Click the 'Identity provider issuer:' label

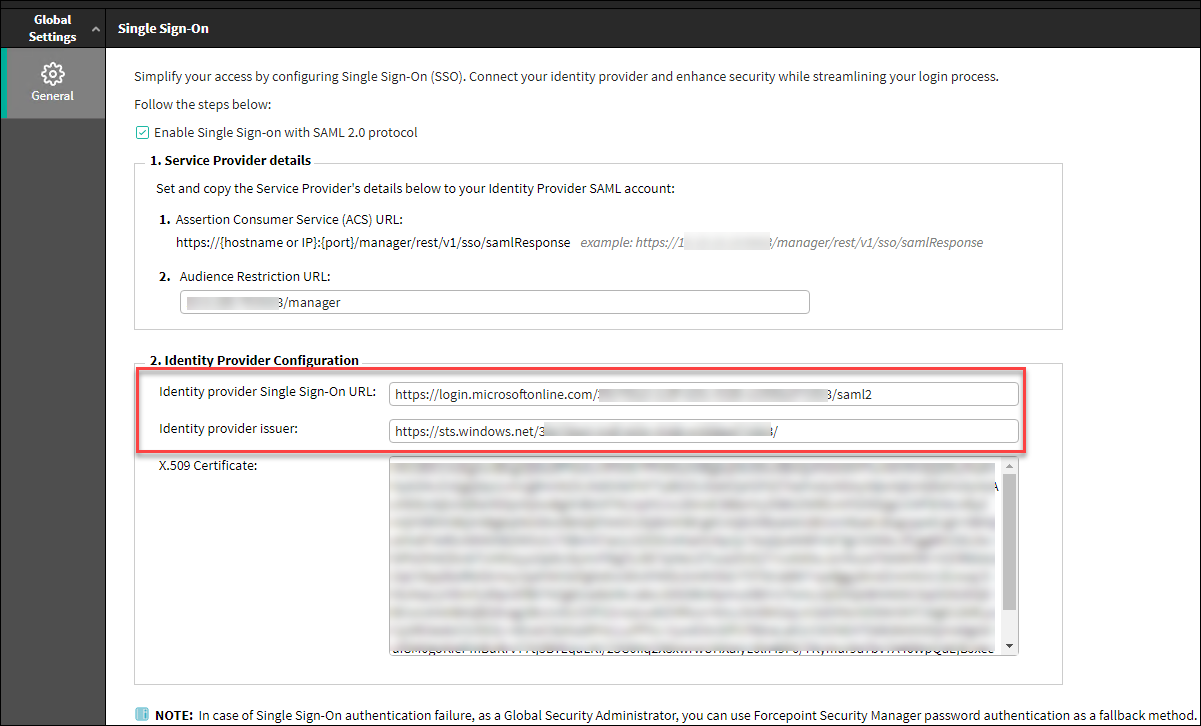click(229, 429)
